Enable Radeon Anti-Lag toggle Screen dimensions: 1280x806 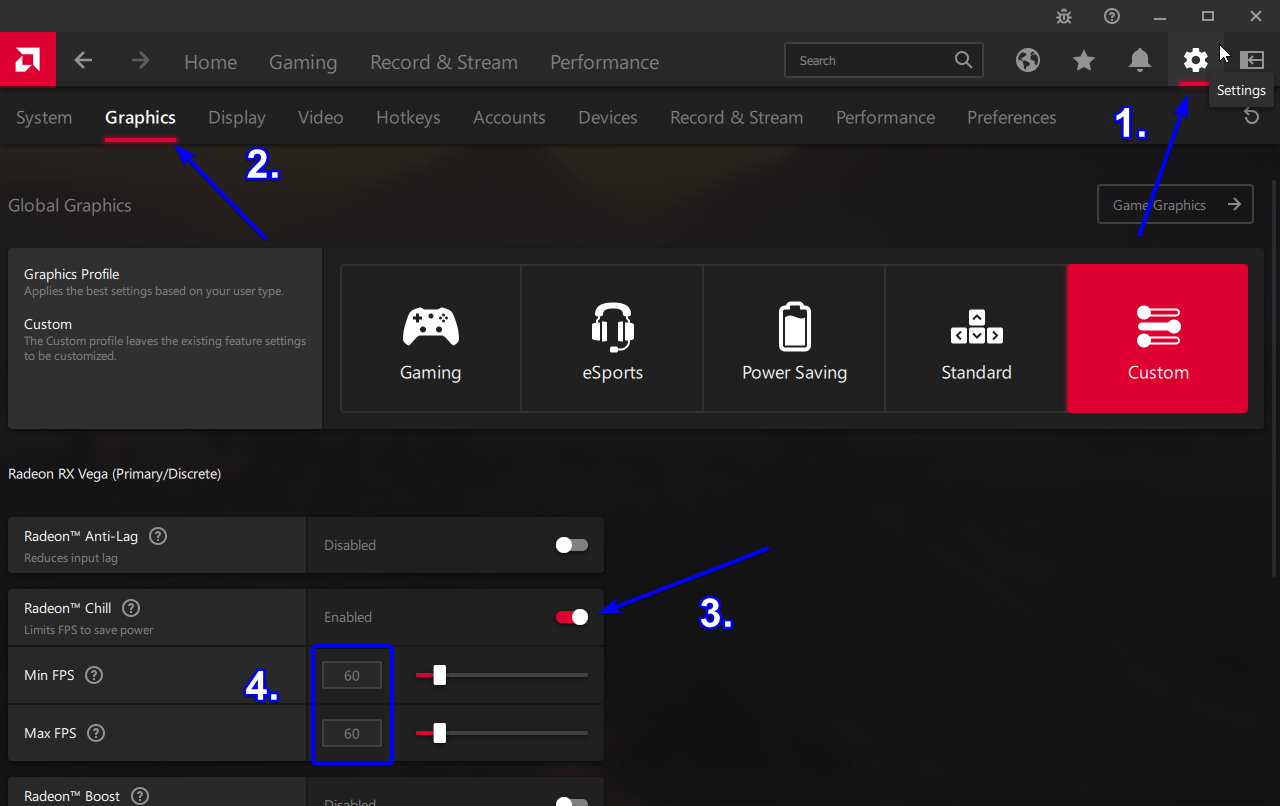[x=572, y=545]
